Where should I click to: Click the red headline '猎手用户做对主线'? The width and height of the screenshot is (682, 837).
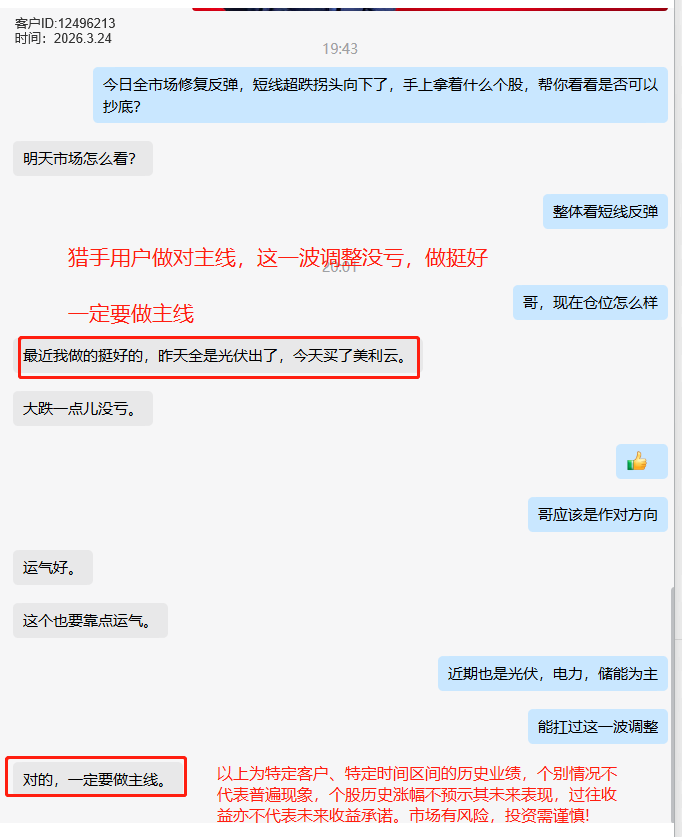(152, 258)
